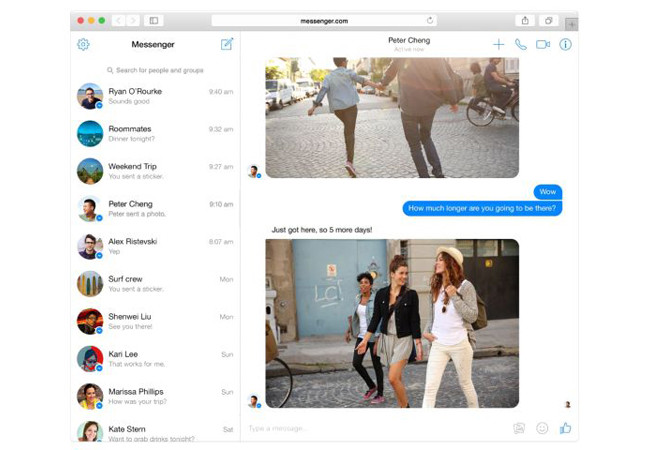Image resolution: width=650 pixels, height=450 pixels.
Task: Start a voice call with Peter Cheng
Action: coord(521,44)
